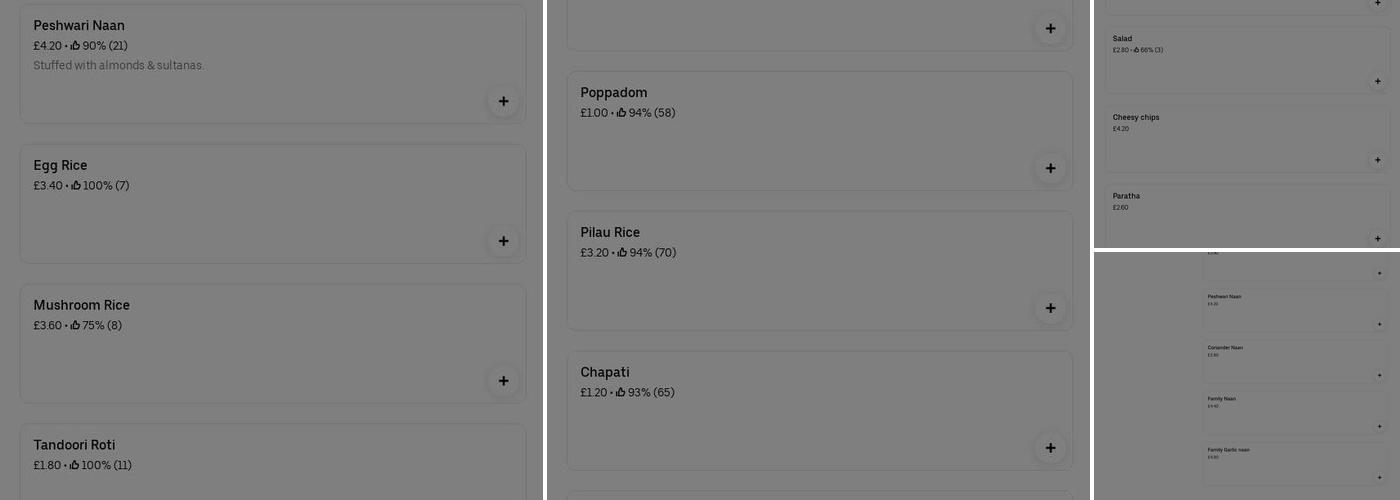Open the Tandoori Roti item details

(x=74, y=445)
